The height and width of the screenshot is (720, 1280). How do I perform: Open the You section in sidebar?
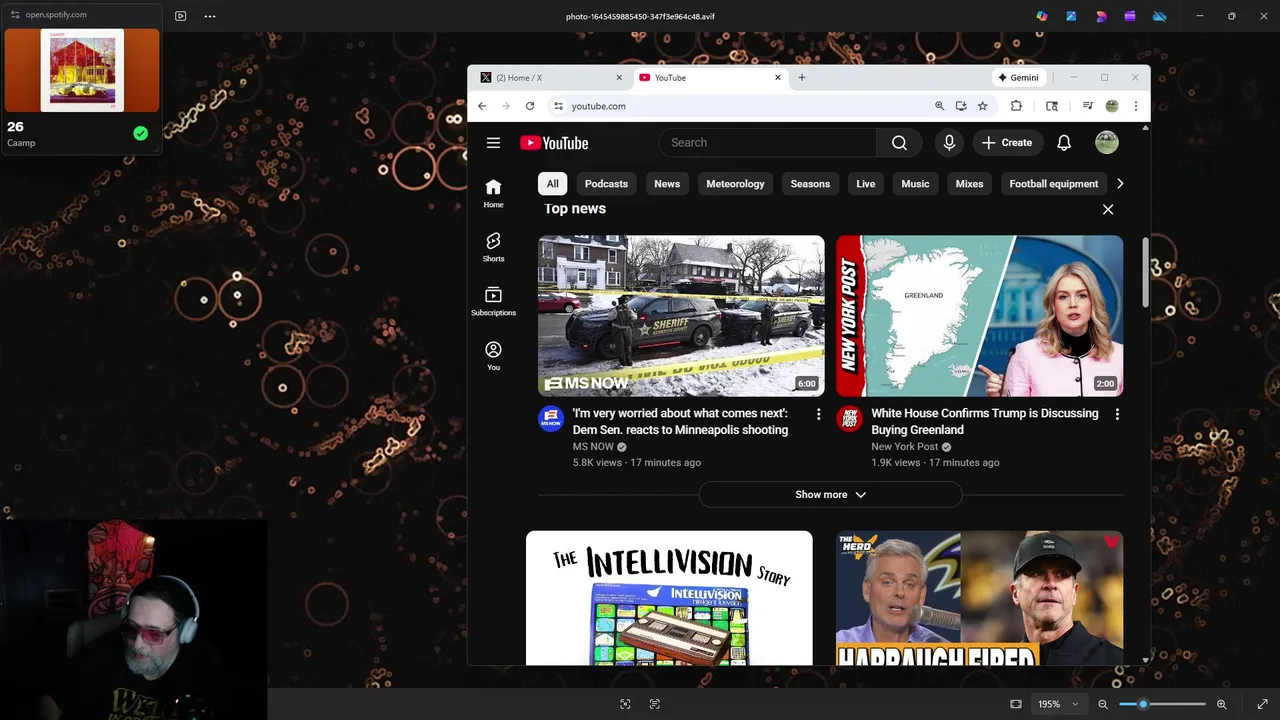tap(493, 355)
